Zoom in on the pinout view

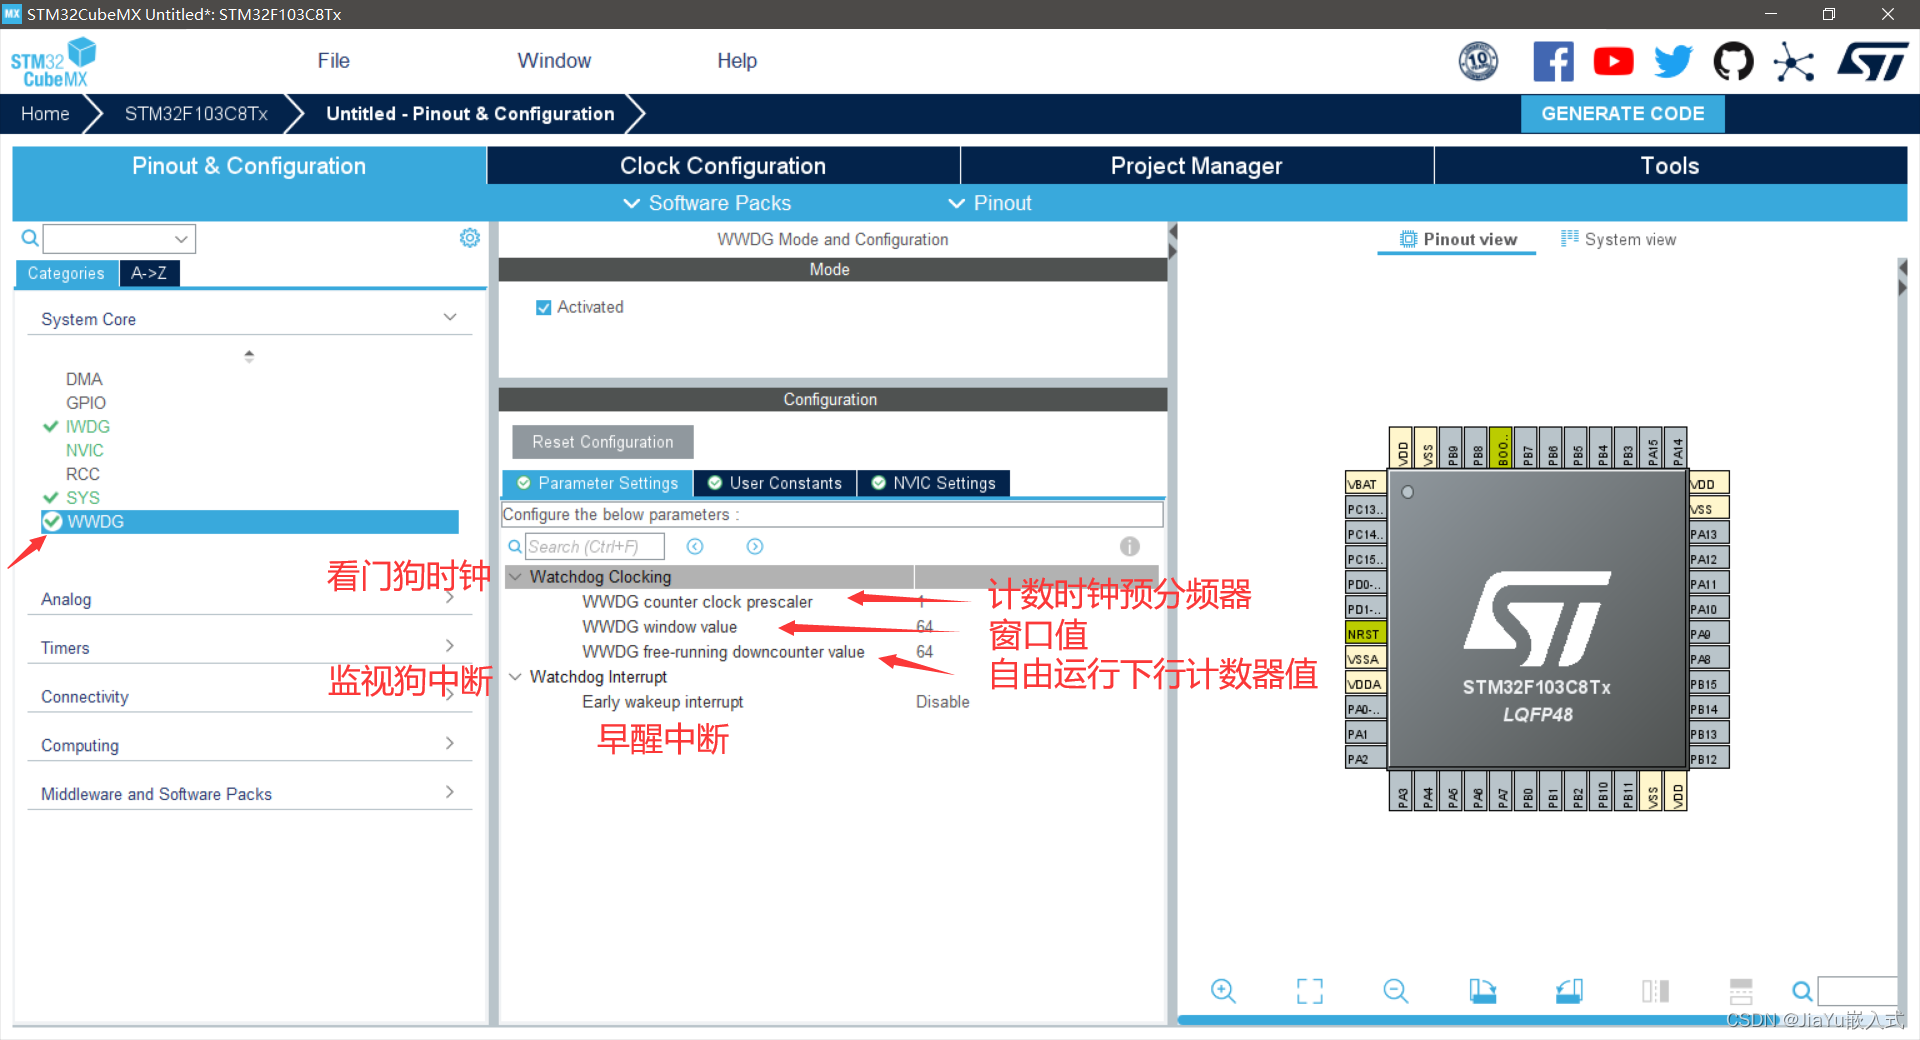pos(1223,991)
